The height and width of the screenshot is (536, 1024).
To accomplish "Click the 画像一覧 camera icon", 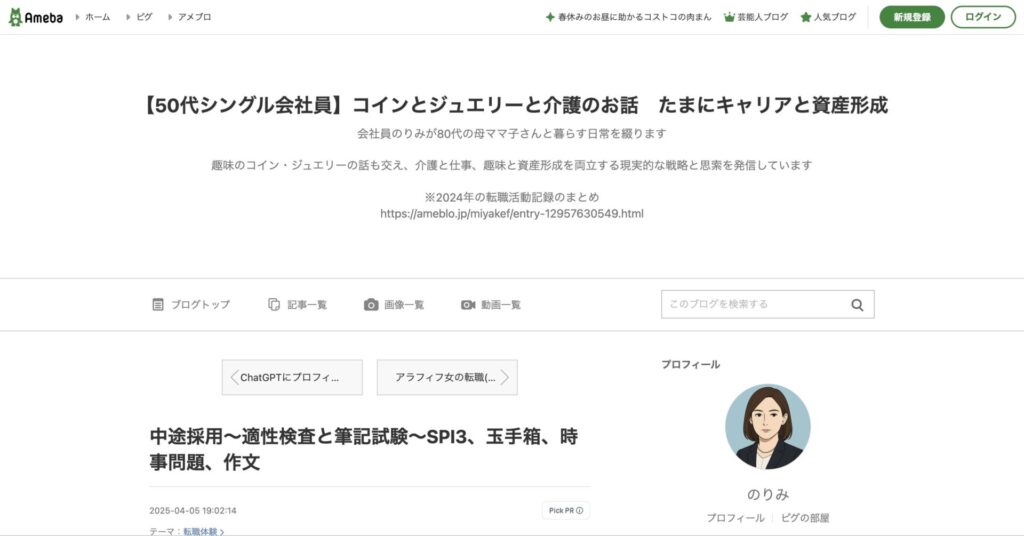I will 371,305.
